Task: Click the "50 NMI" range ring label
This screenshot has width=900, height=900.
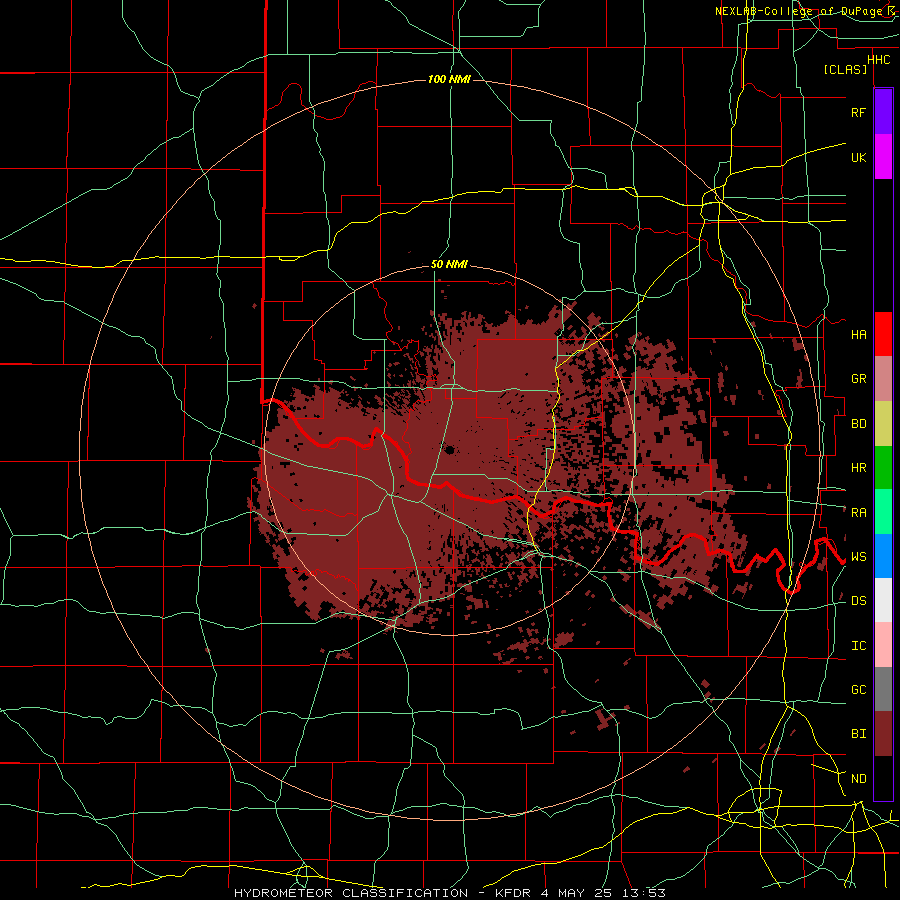Action: (x=449, y=265)
